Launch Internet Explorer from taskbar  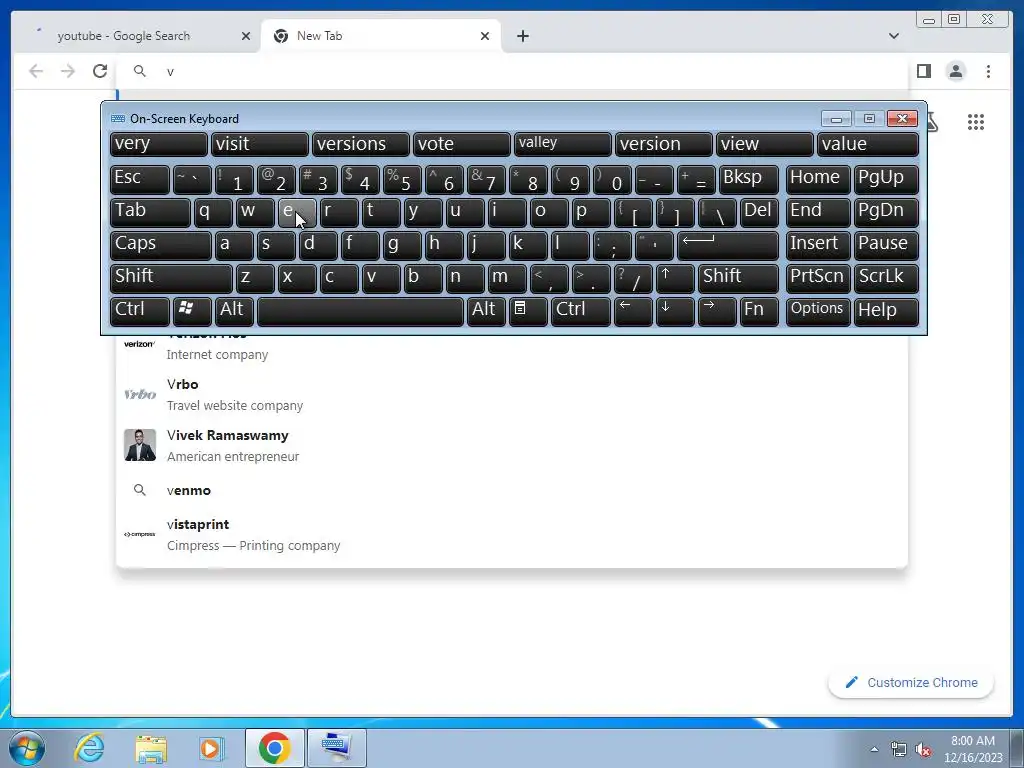[x=89, y=748]
